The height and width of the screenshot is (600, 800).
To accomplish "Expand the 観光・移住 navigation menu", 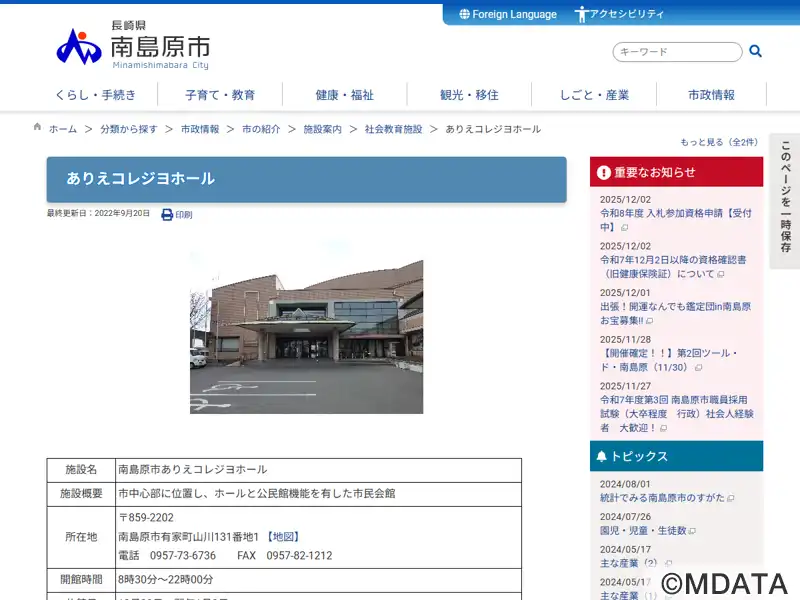I will click(x=469, y=95).
